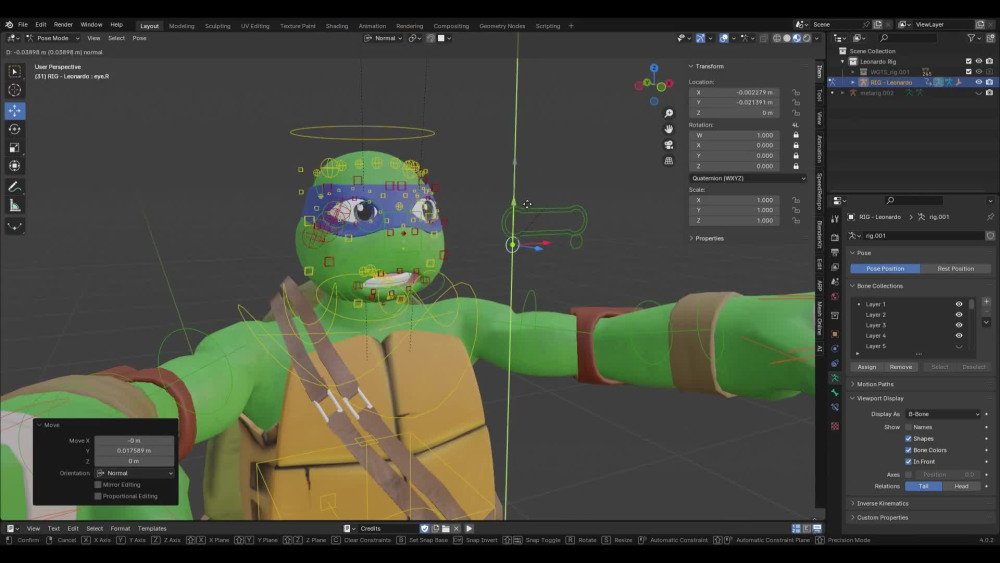This screenshot has width=1000, height=563.
Task: Enable the Names checkbox in Viewport Display
Action: tap(908, 427)
